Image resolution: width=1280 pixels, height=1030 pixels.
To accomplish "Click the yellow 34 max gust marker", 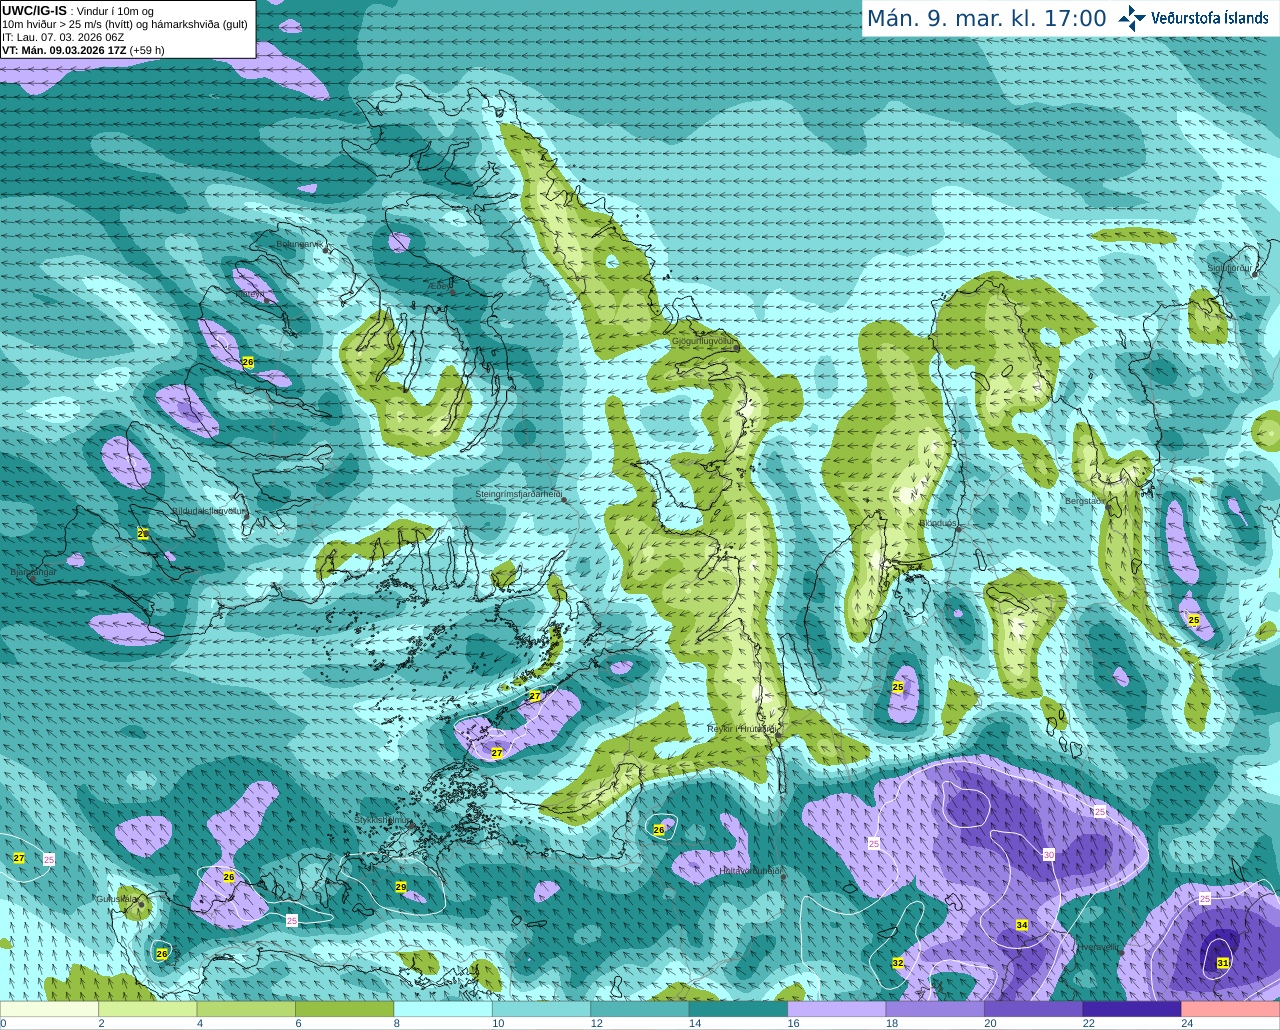I will click(x=1022, y=925).
